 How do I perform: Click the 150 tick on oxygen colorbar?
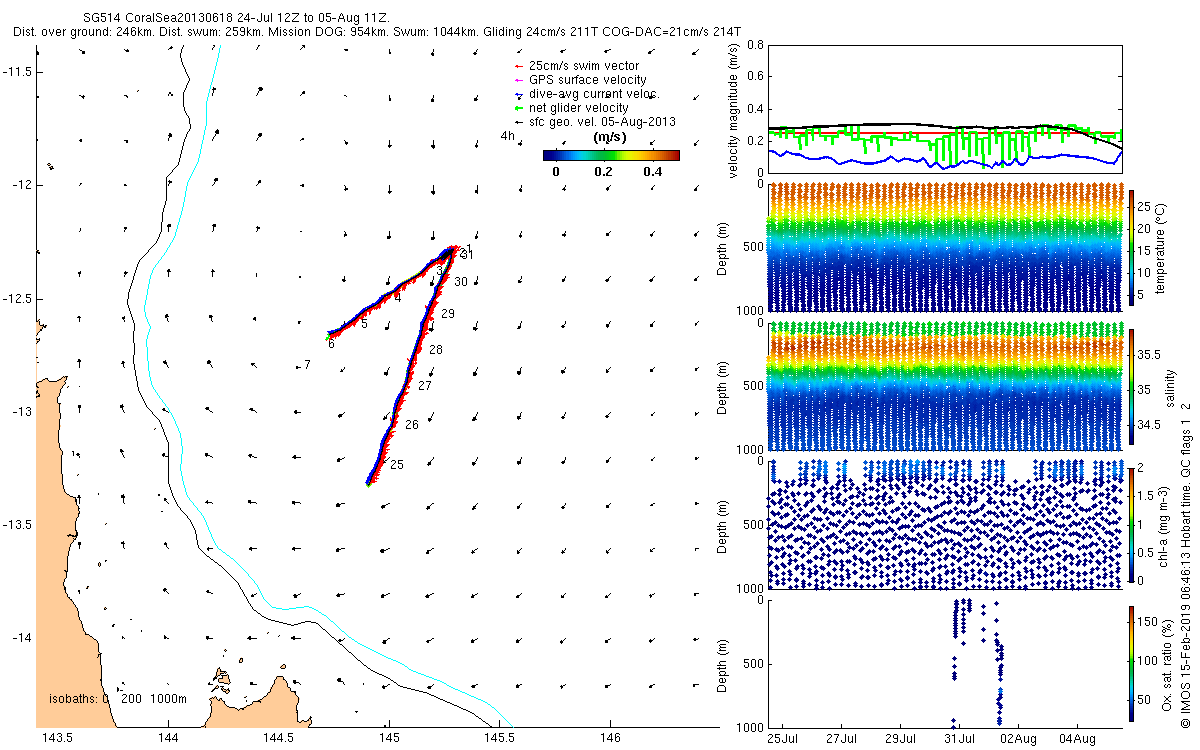[1147, 621]
